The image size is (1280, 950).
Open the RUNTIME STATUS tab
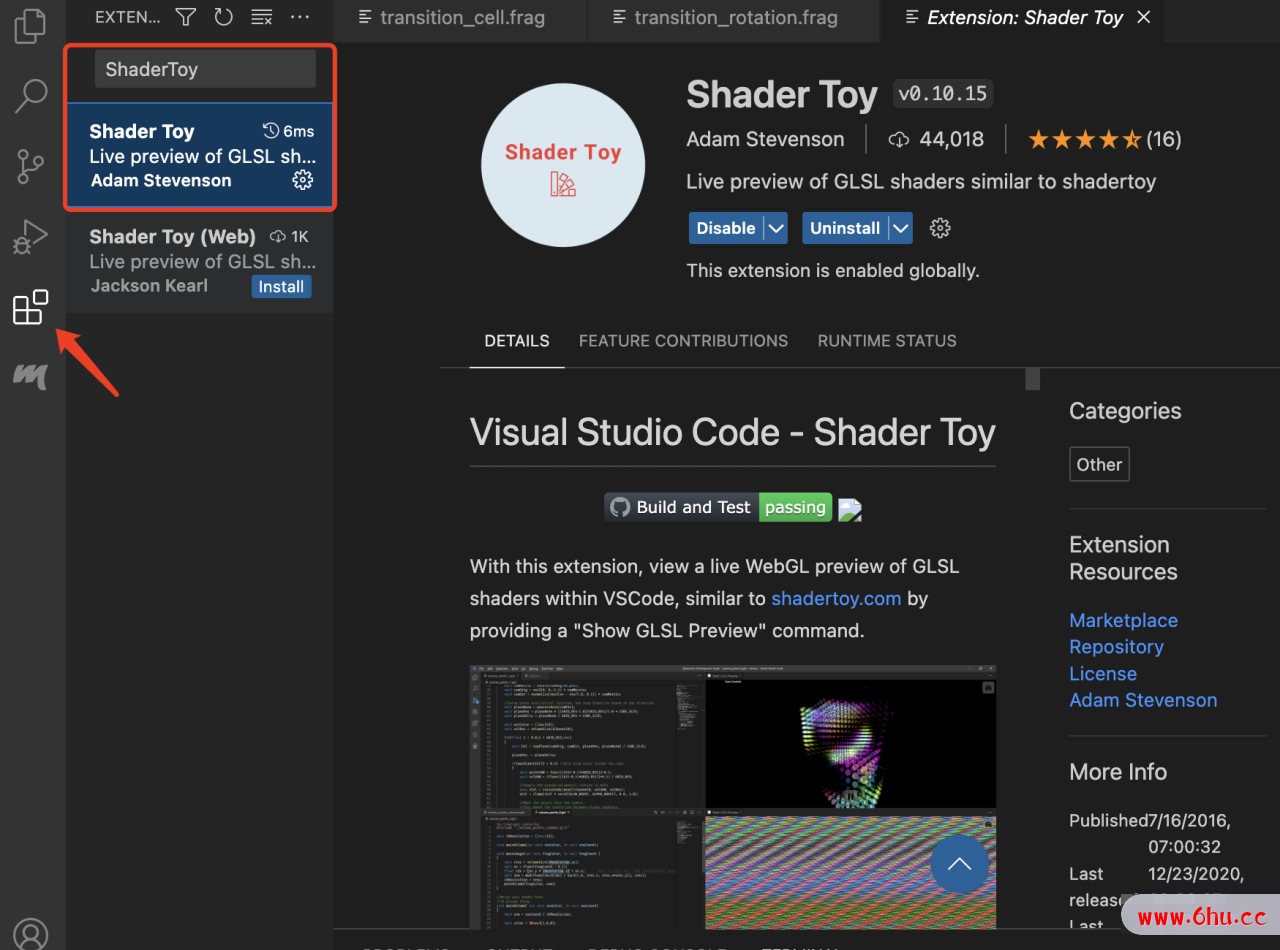point(887,341)
